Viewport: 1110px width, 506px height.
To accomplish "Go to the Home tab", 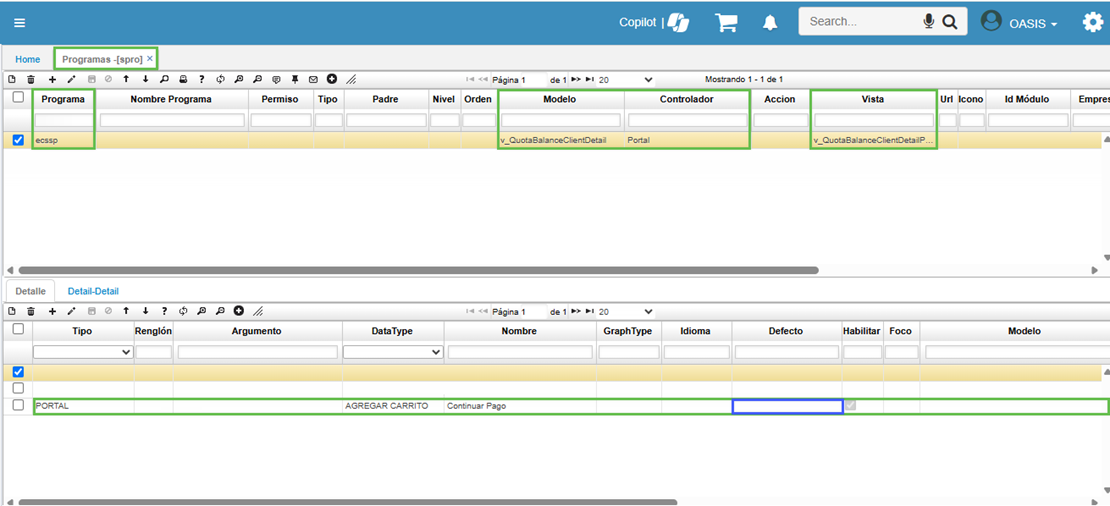I will [x=28, y=59].
